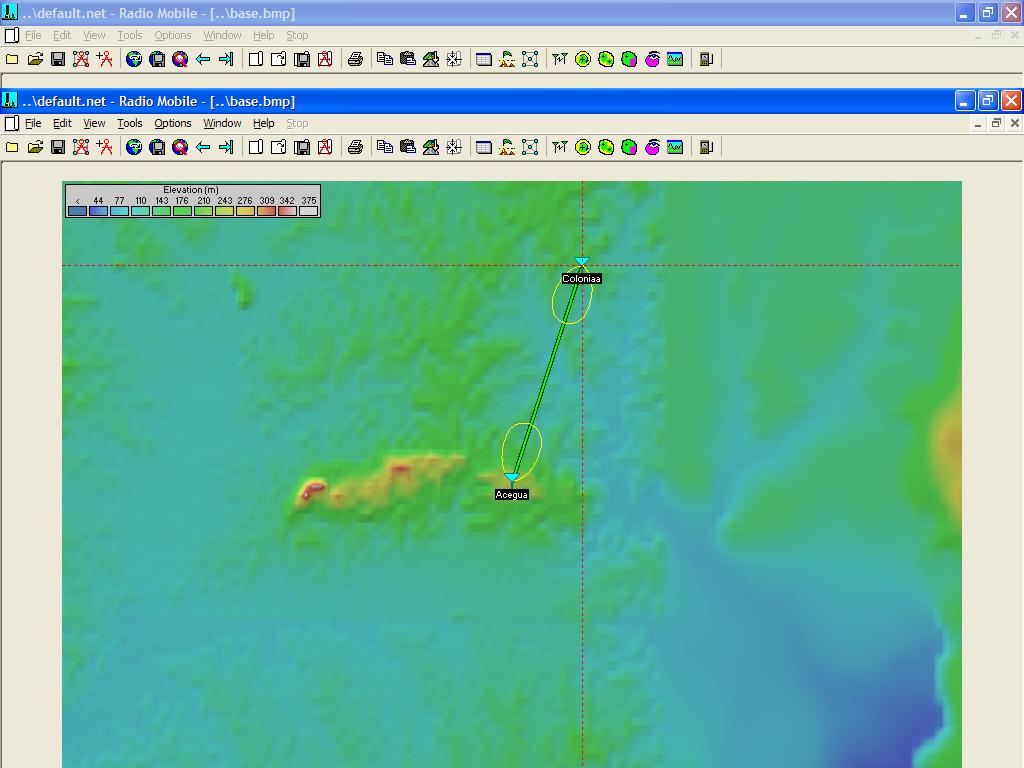Click the yellow-green single polar coverage icon, lower toolbar
1024x768 pixels.
583,147
